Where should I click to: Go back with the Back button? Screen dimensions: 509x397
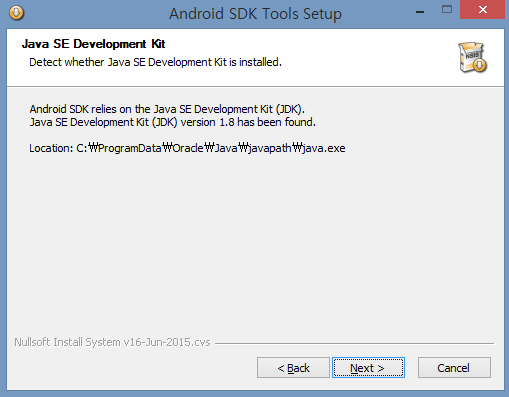(293, 368)
